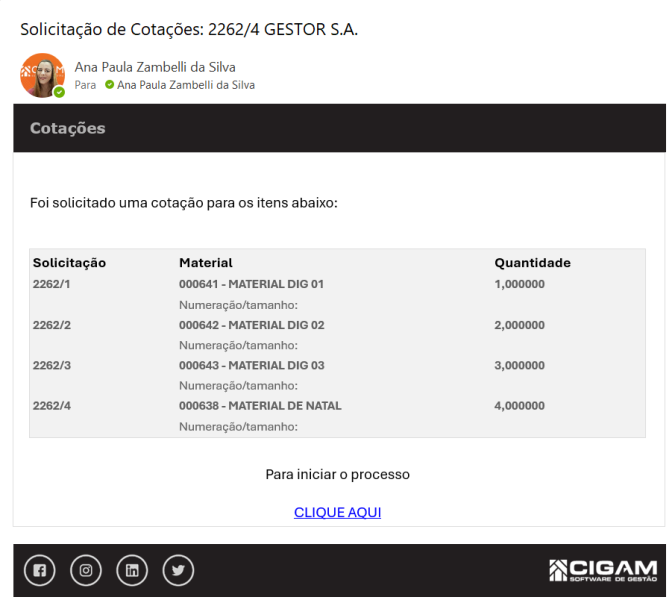Follow the CLIQUE AQUI link

click(x=337, y=512)
